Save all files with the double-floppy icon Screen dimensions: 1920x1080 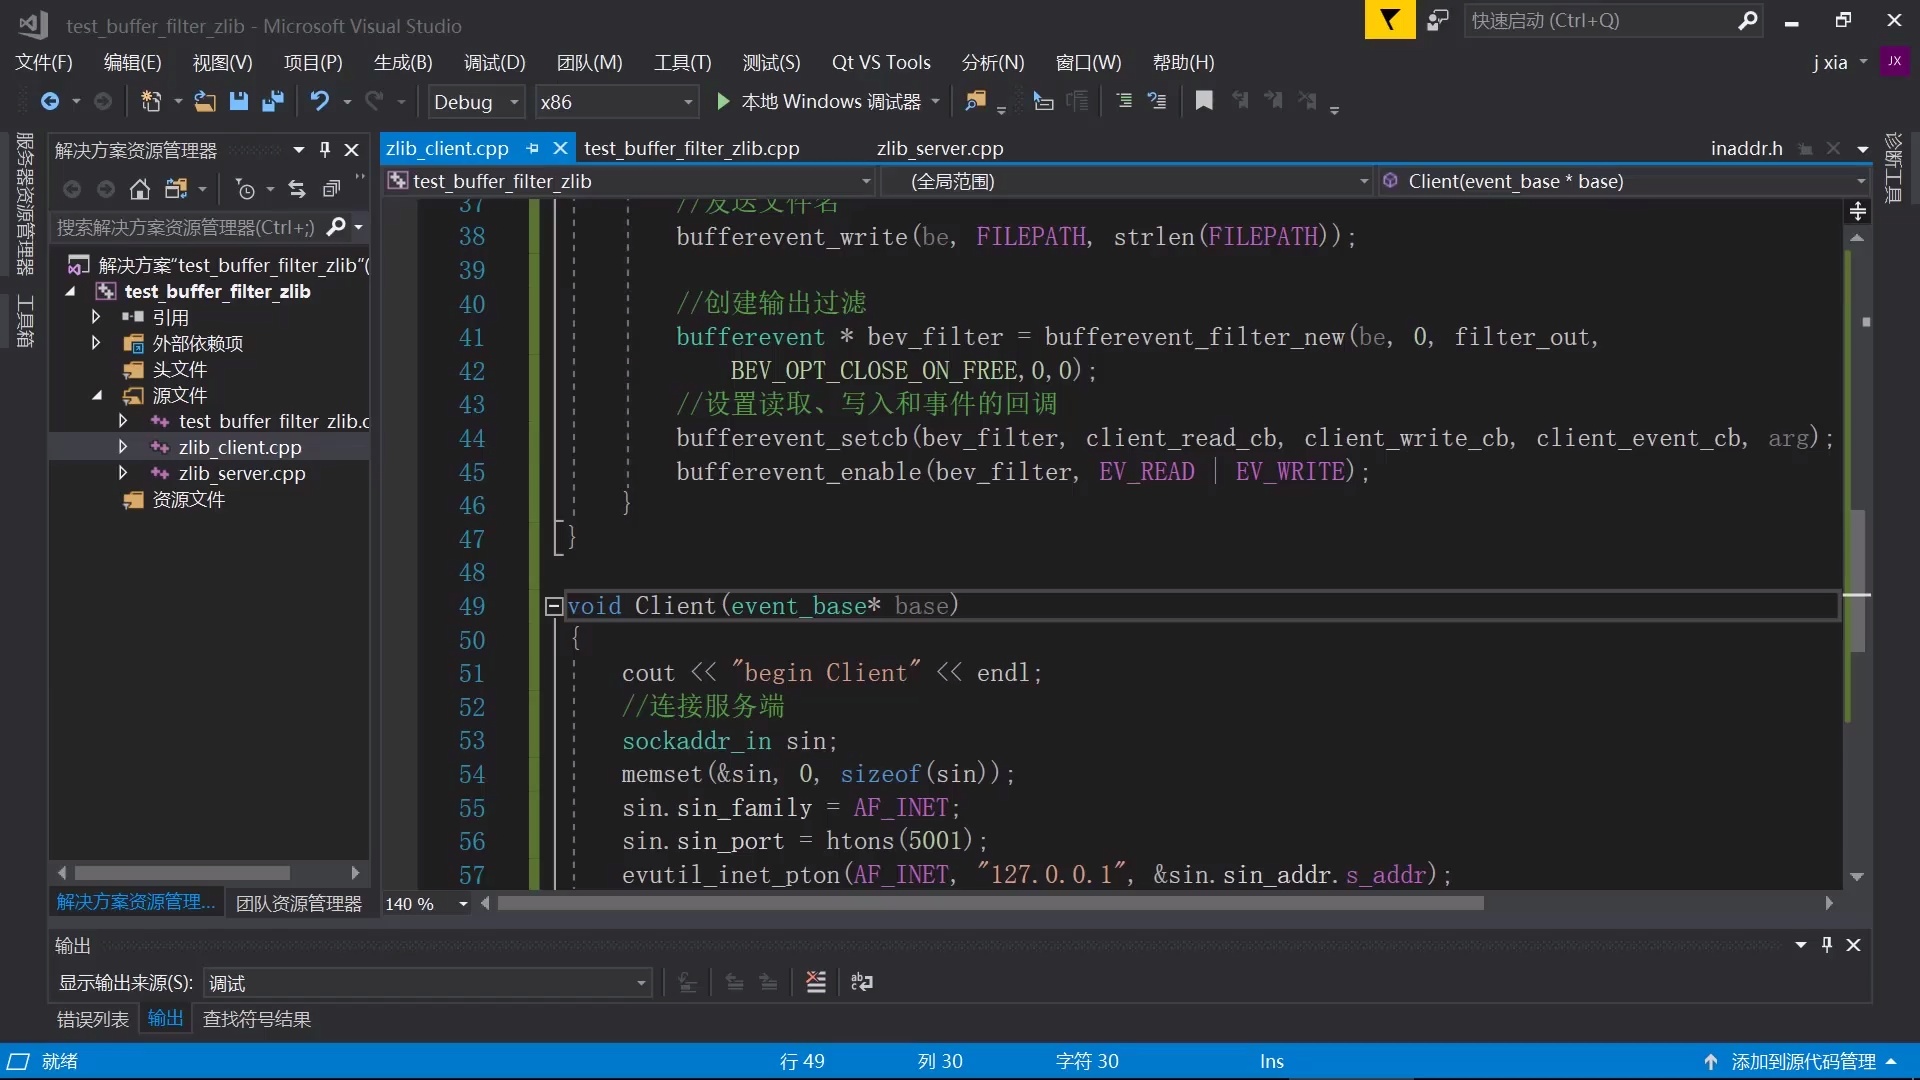coord(272,102)
